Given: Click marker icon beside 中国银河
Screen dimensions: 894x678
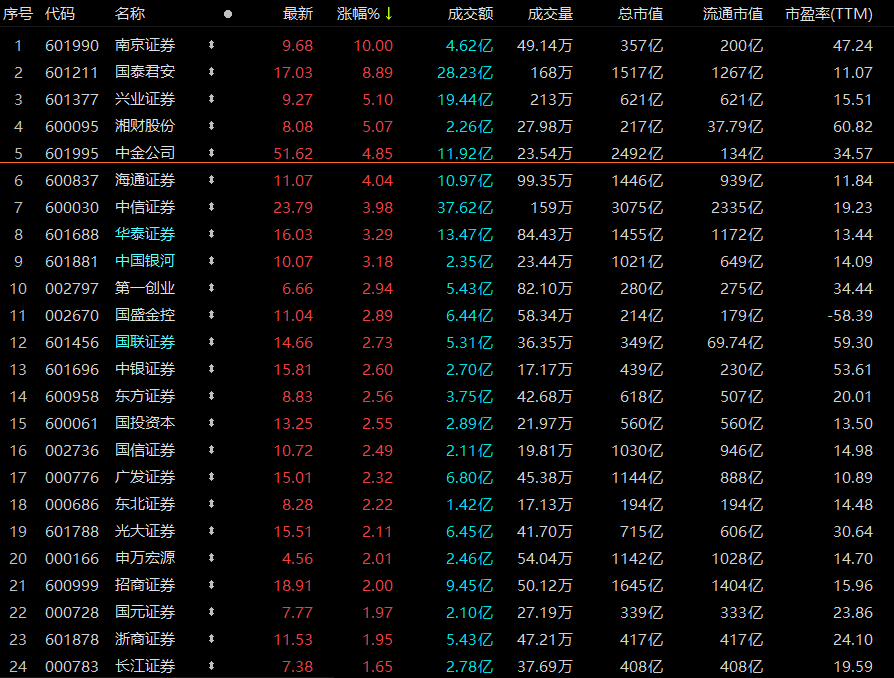Looking at the screenshot, I should click(212, 261).
